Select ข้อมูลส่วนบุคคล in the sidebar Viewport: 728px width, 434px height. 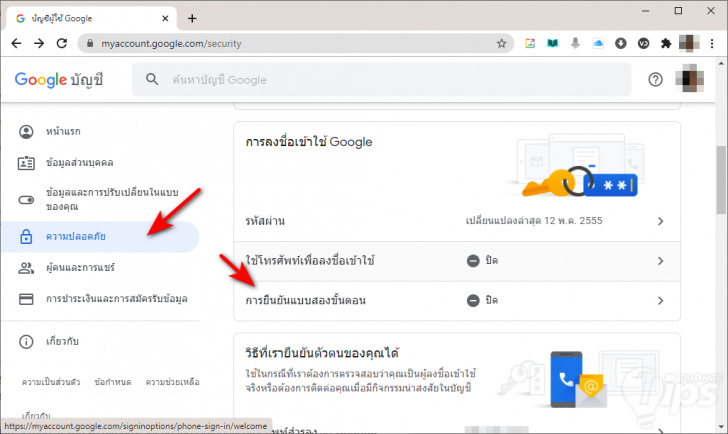click(100, 163)
